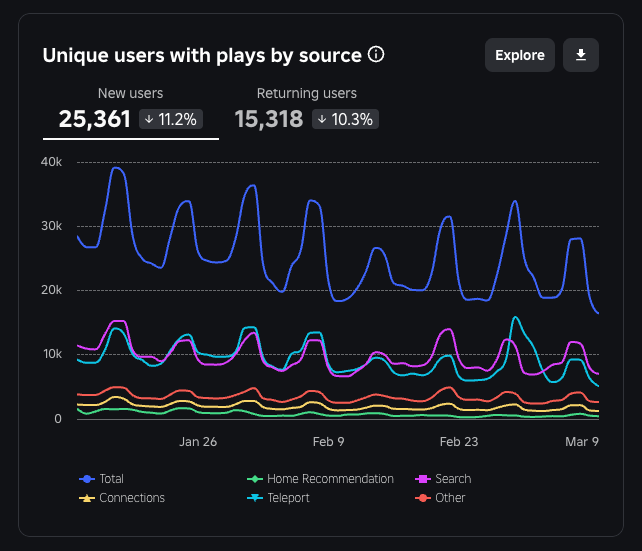Viewport: 642px width, 551px height.
Task: Click the yellow Connections legend triangle marker
Action: click(87, 498)
